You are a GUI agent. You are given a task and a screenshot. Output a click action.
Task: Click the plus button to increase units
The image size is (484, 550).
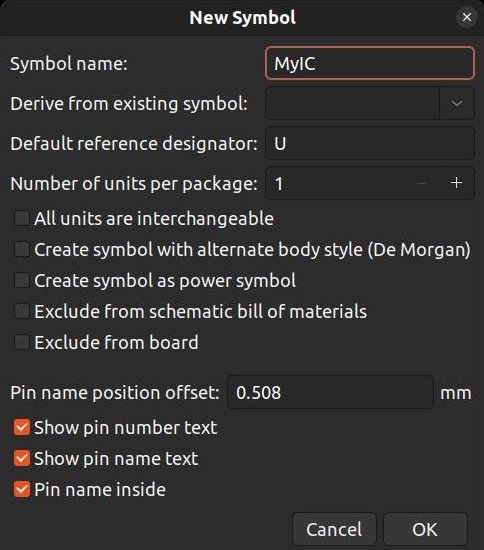pos(456,183)
